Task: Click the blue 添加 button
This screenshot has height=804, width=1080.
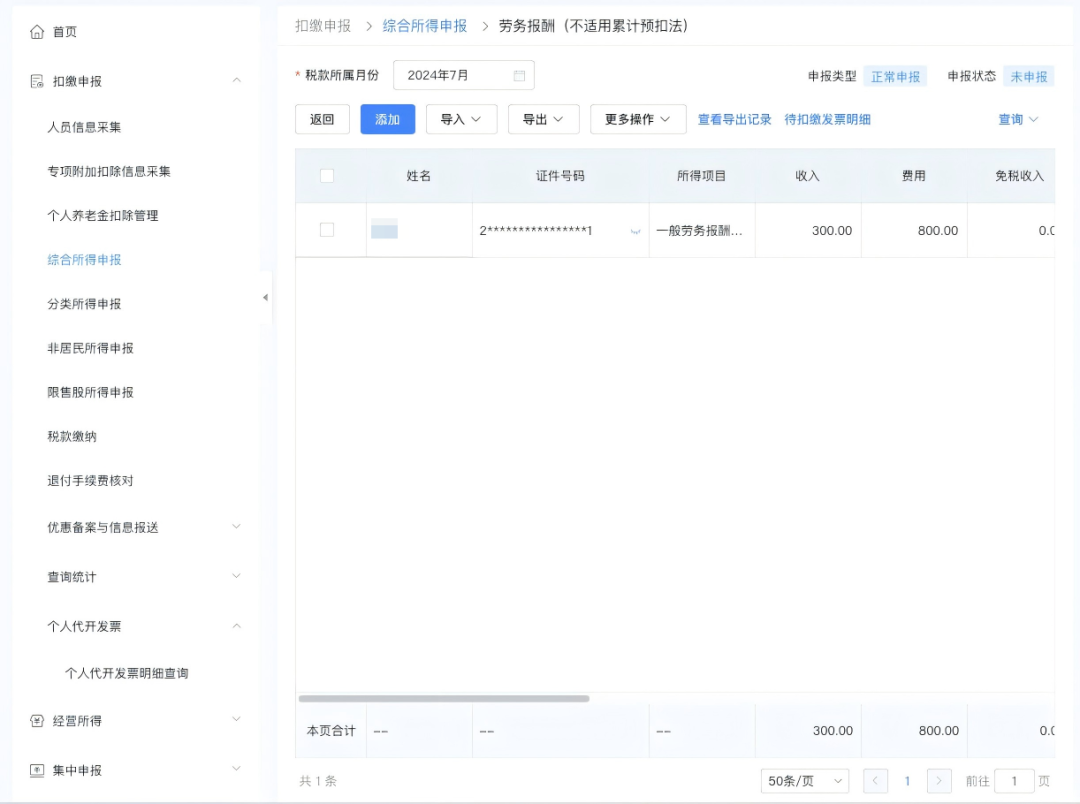Action: [387, 119]
